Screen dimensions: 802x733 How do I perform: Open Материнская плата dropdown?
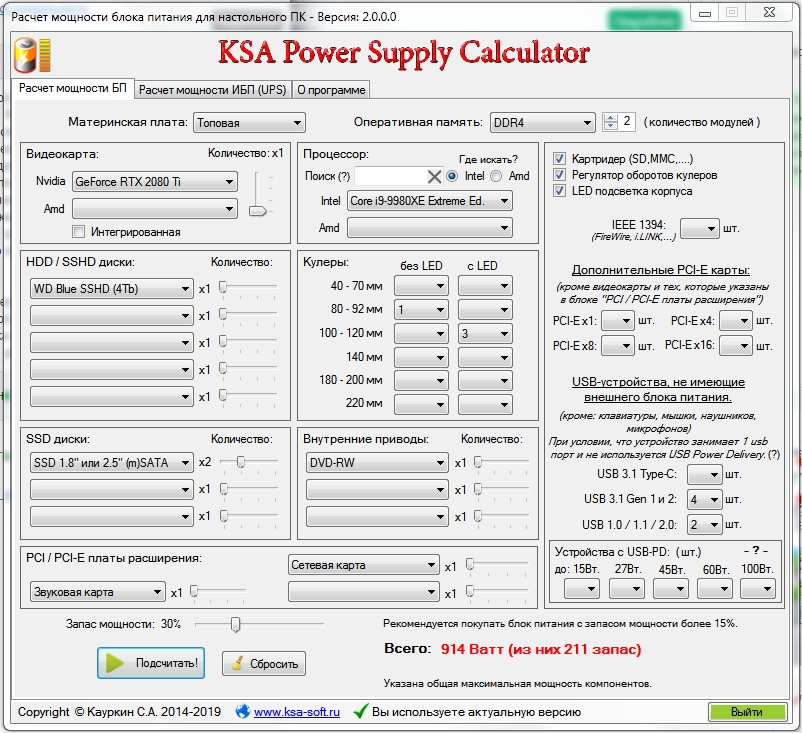pyautogui.click(x=249, y=123)
